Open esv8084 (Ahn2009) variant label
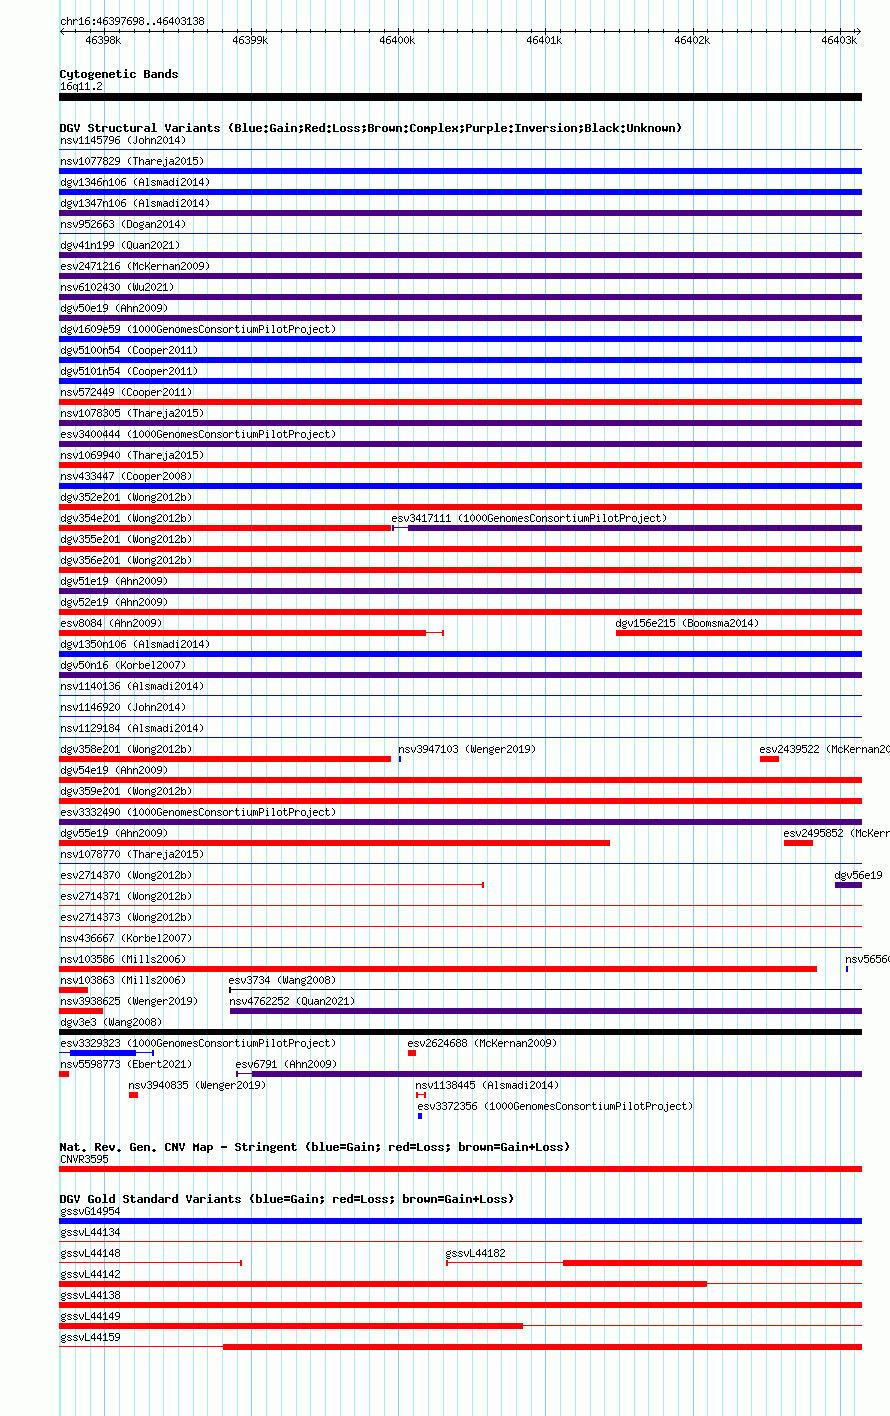Image resolution: width=890 pixels, height=1416 pixels. click(x=111, y=623)
